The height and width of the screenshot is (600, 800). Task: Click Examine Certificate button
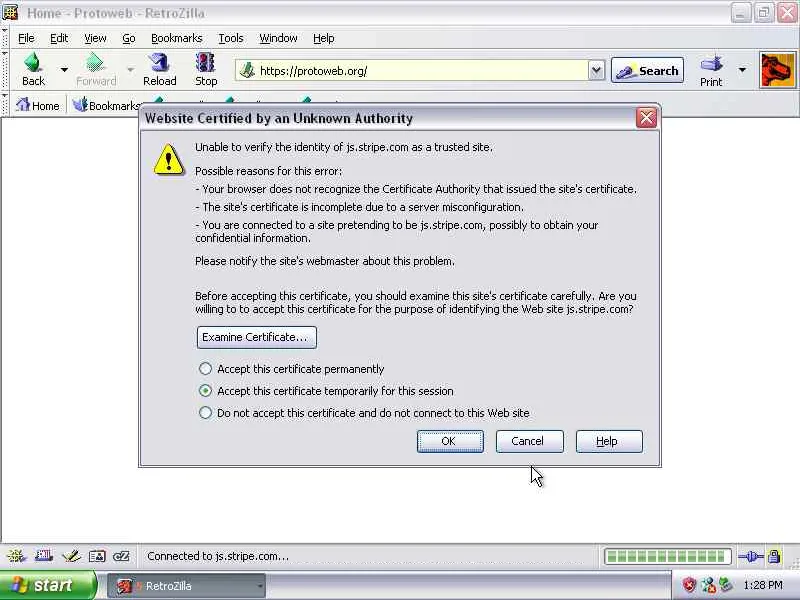(257, 337)
